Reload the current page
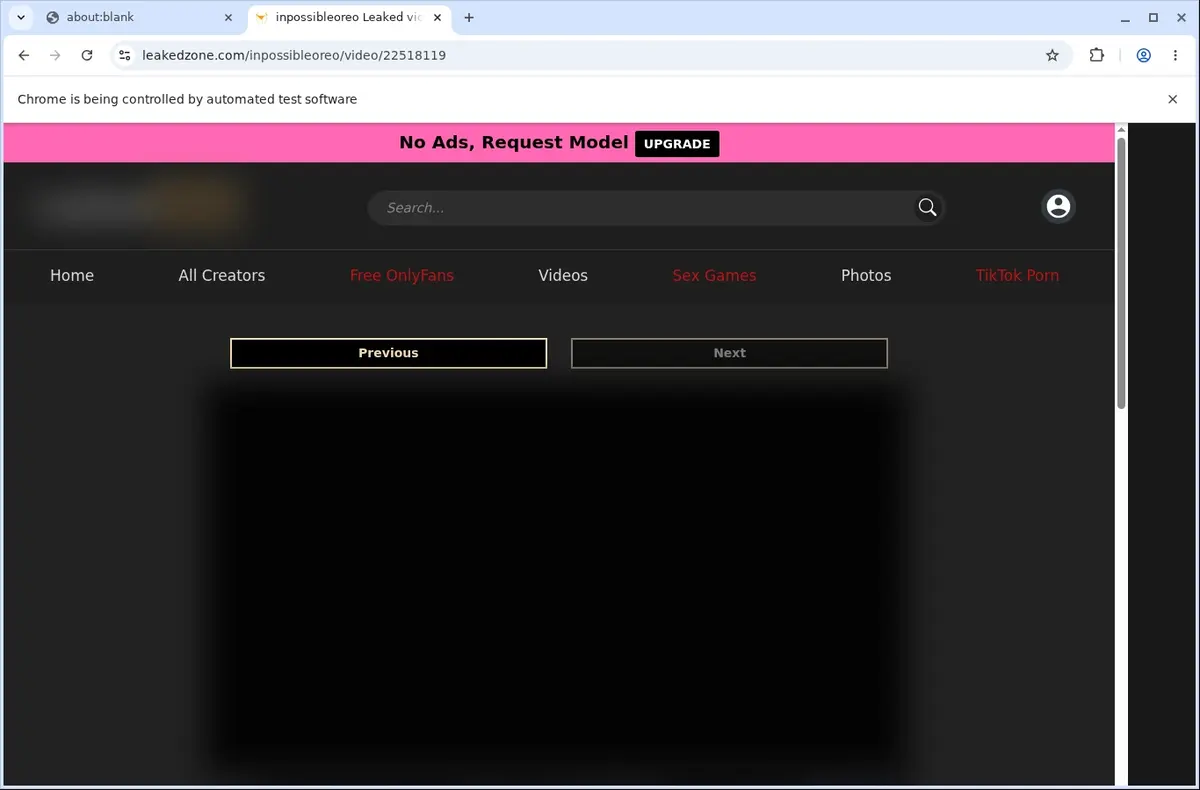Image resolution: width=1200 pixels, height=790 pixels. coord(87,56)
